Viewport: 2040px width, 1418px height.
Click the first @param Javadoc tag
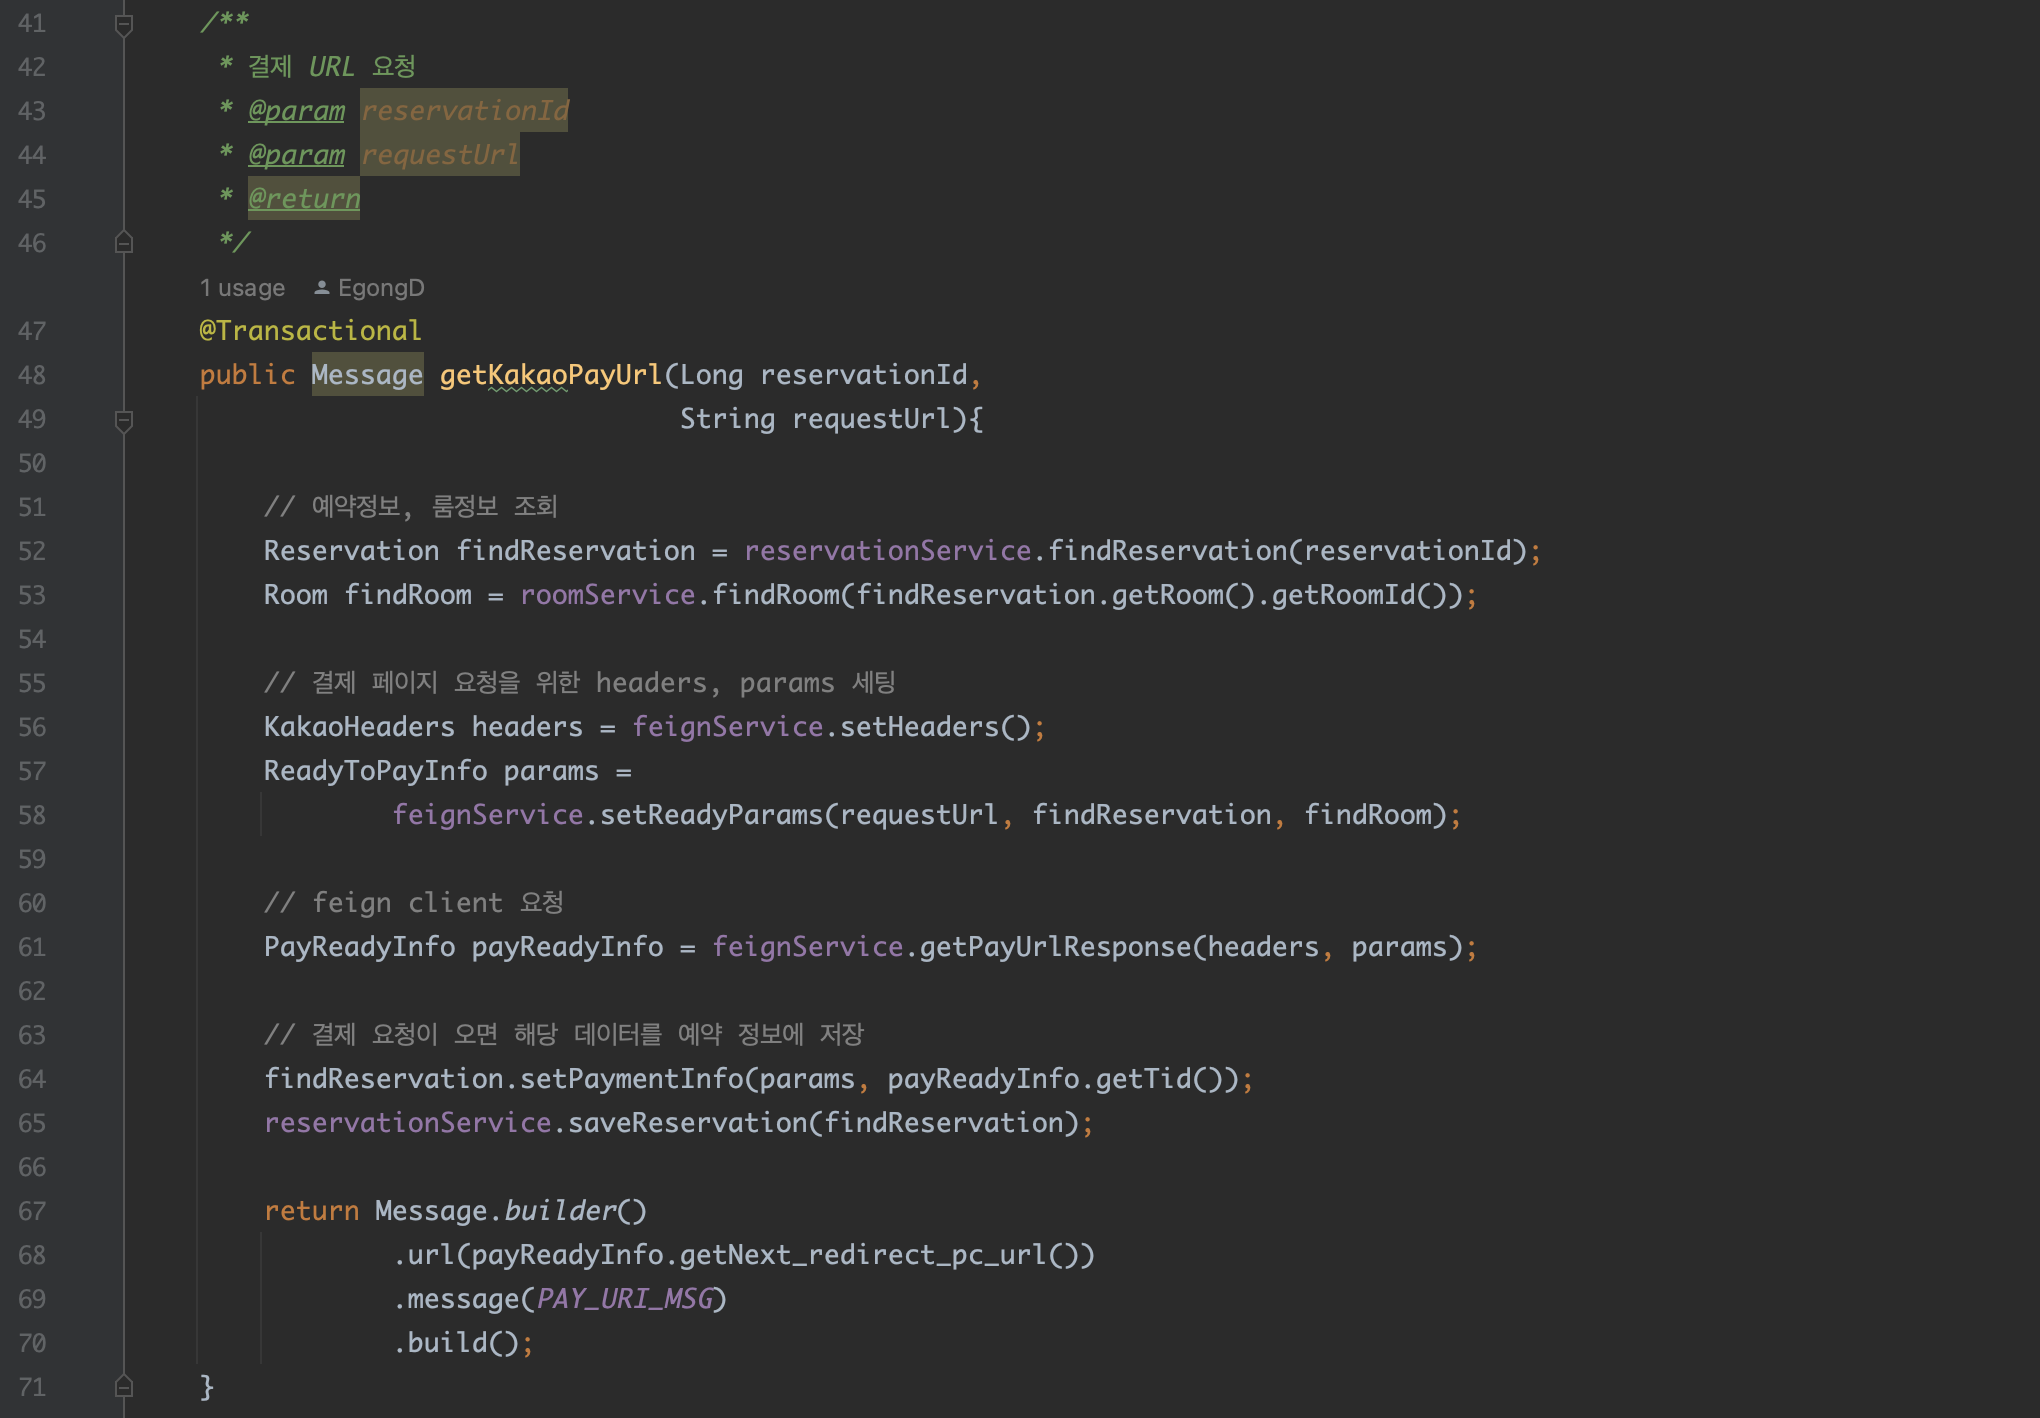coord(296,111)
